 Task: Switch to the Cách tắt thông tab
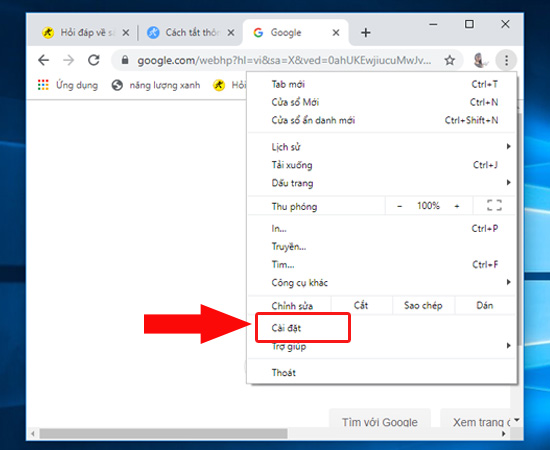tap(190, 33)
